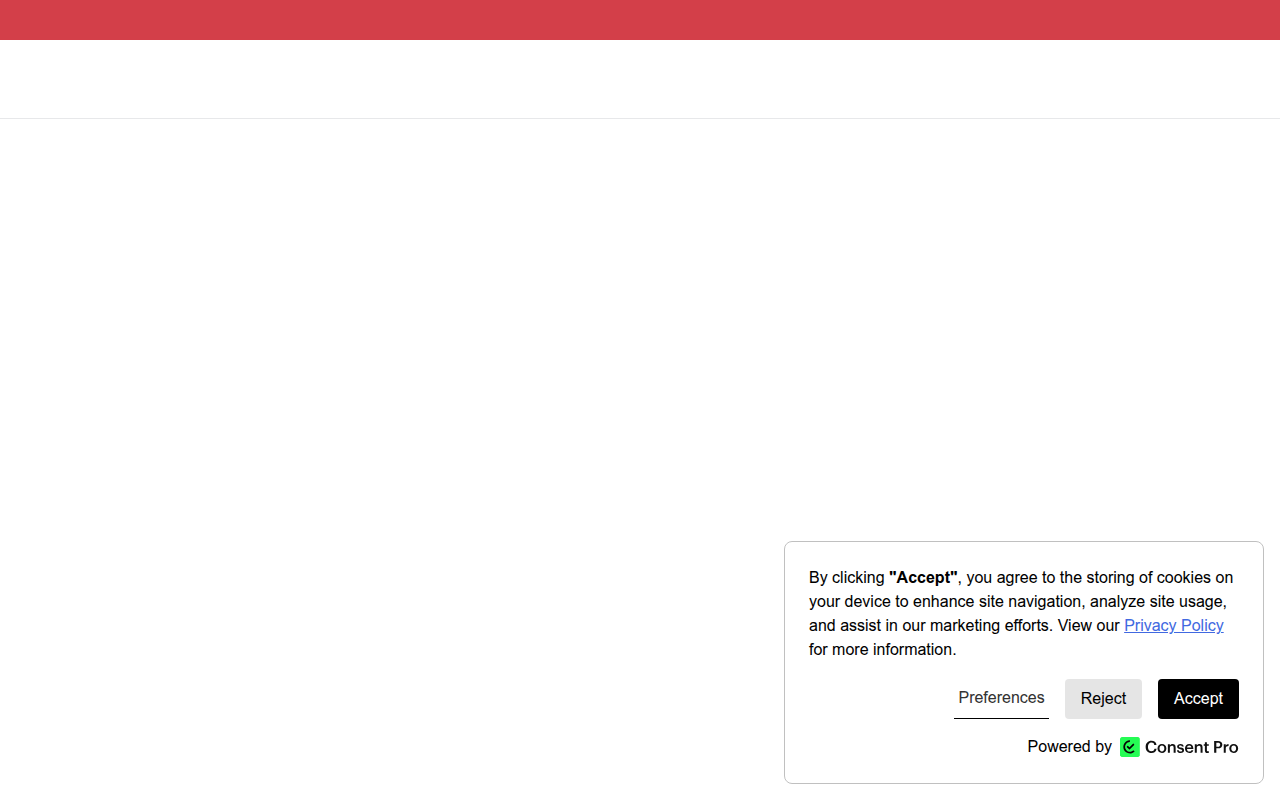Accept cookies with the black Accept button

(1198, 698)
